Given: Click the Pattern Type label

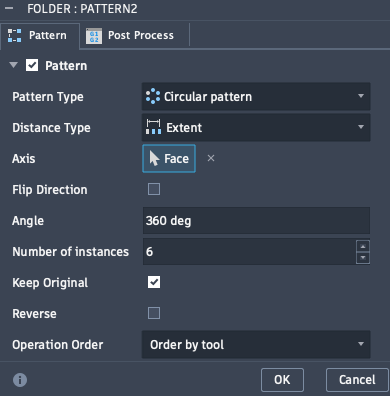Looking at the screenshot, I should click(48, 97).
